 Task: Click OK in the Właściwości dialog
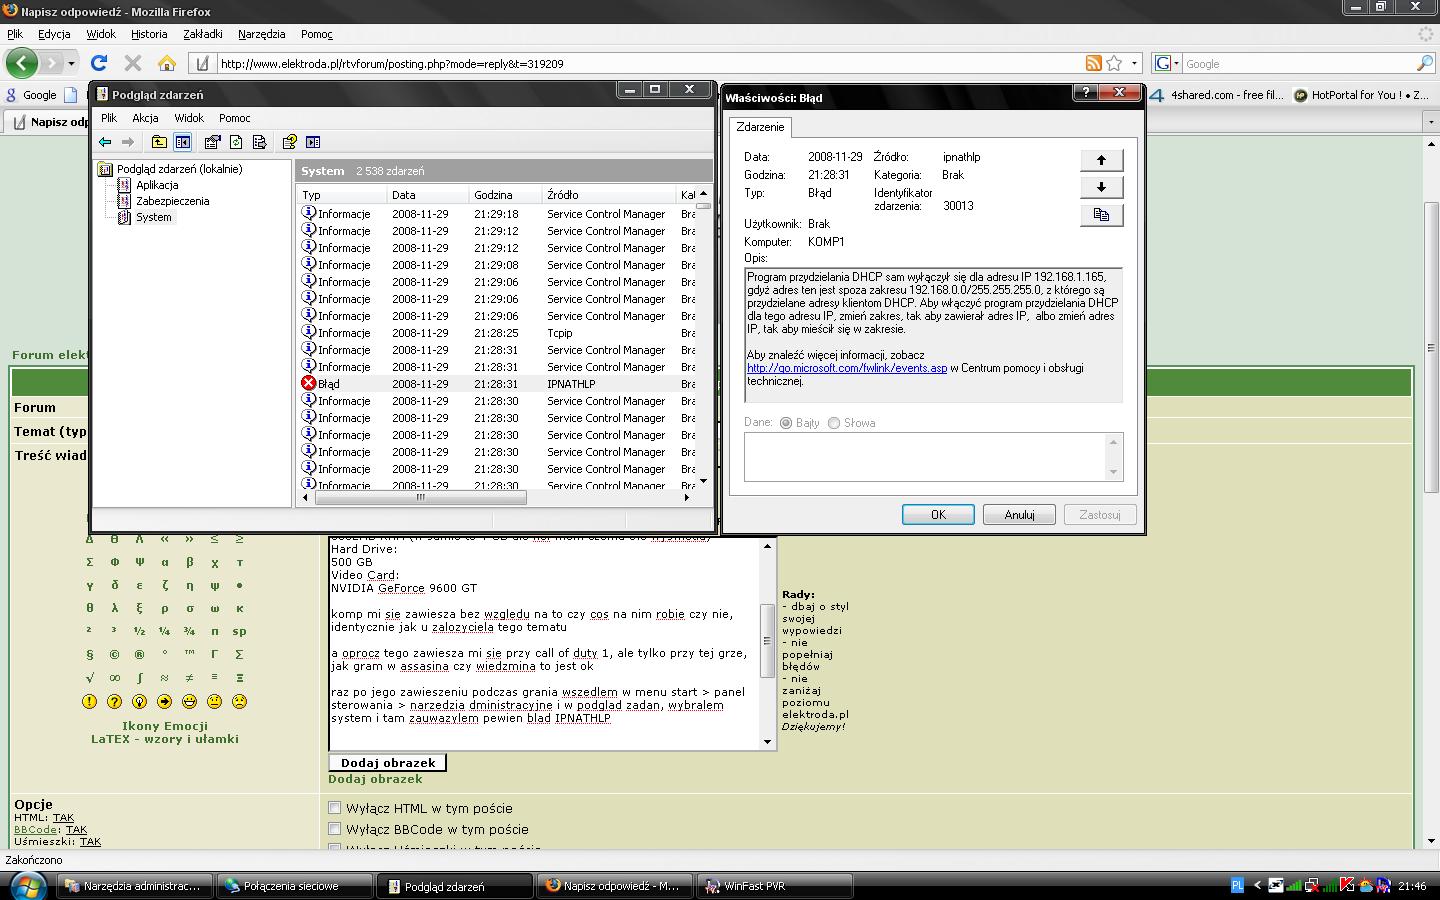[938, 515]
